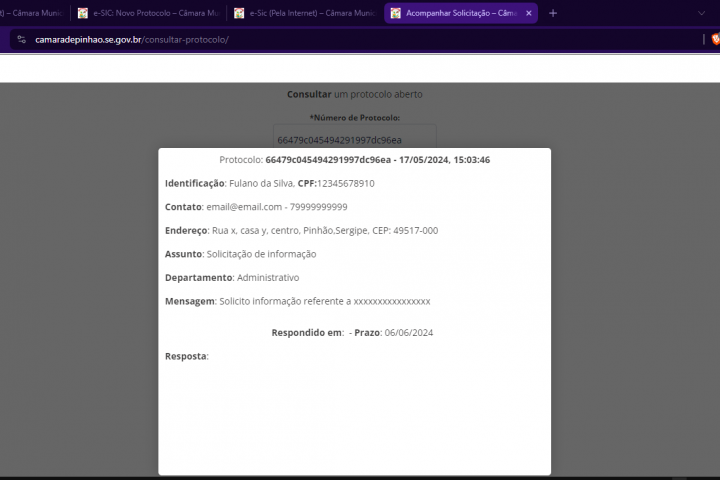Click the Prazo date 06/06/2024
The image size is (720, 480).
click(409, 333)
